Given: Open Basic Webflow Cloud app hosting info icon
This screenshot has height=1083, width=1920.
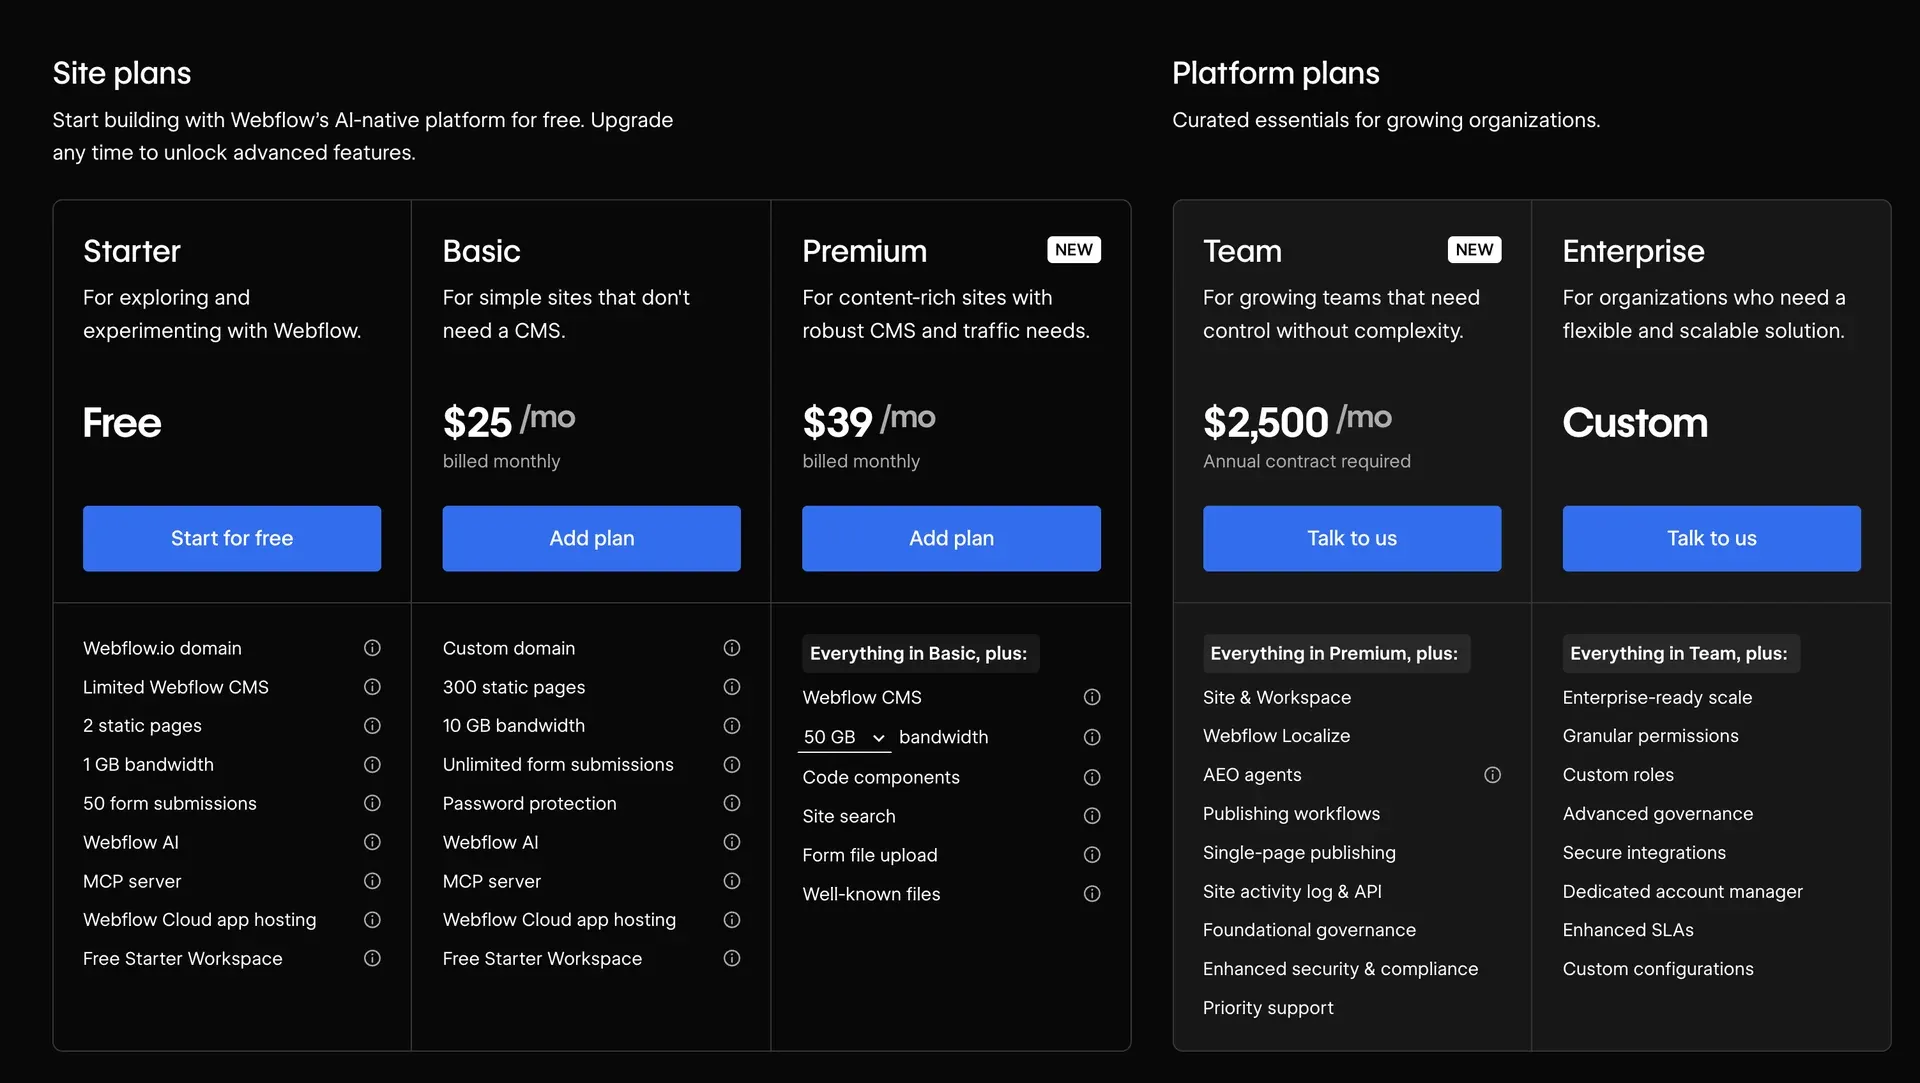Looking at the screenshot, I should click(x=732, y=920).
